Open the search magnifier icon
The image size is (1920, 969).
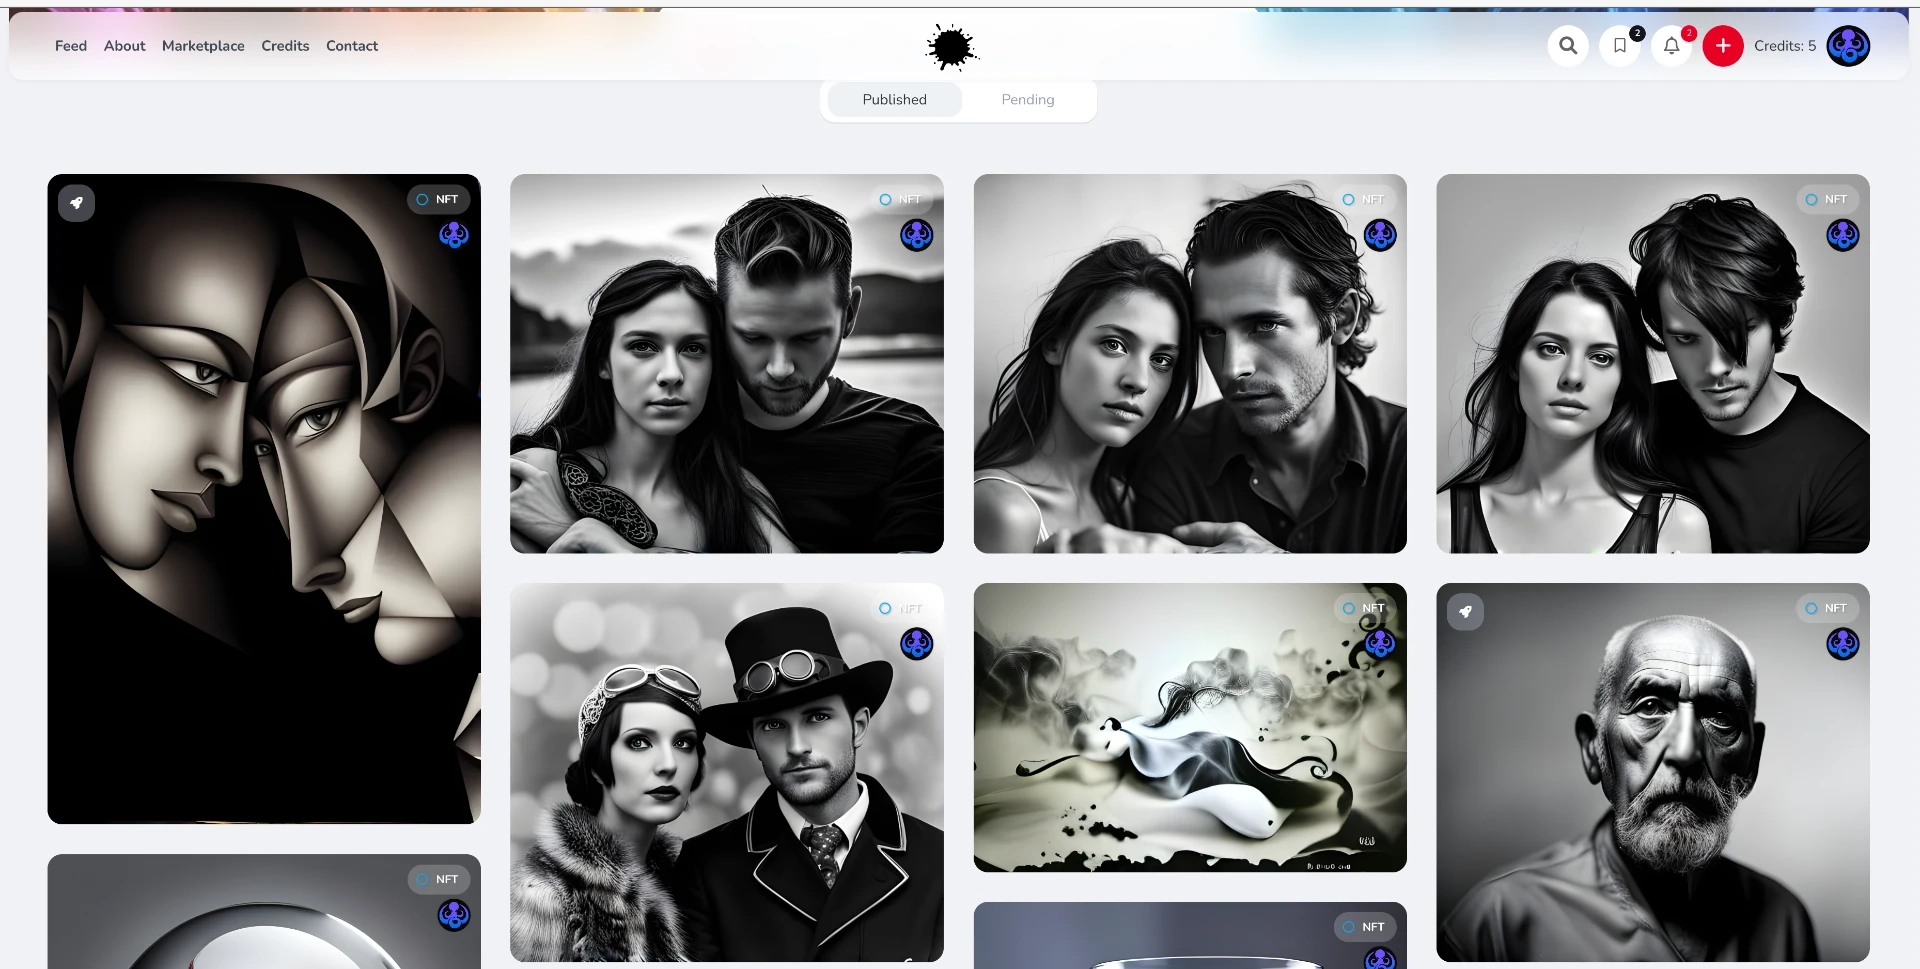(x=1568, y=46)
